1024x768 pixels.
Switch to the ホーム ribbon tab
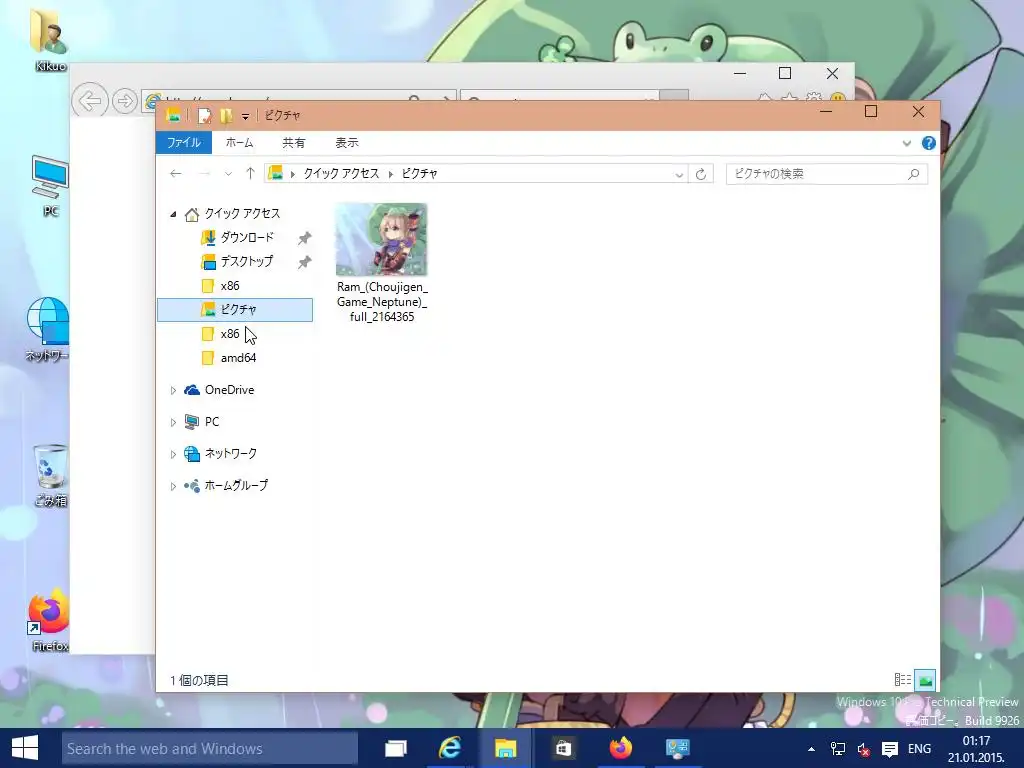point(239,142)
